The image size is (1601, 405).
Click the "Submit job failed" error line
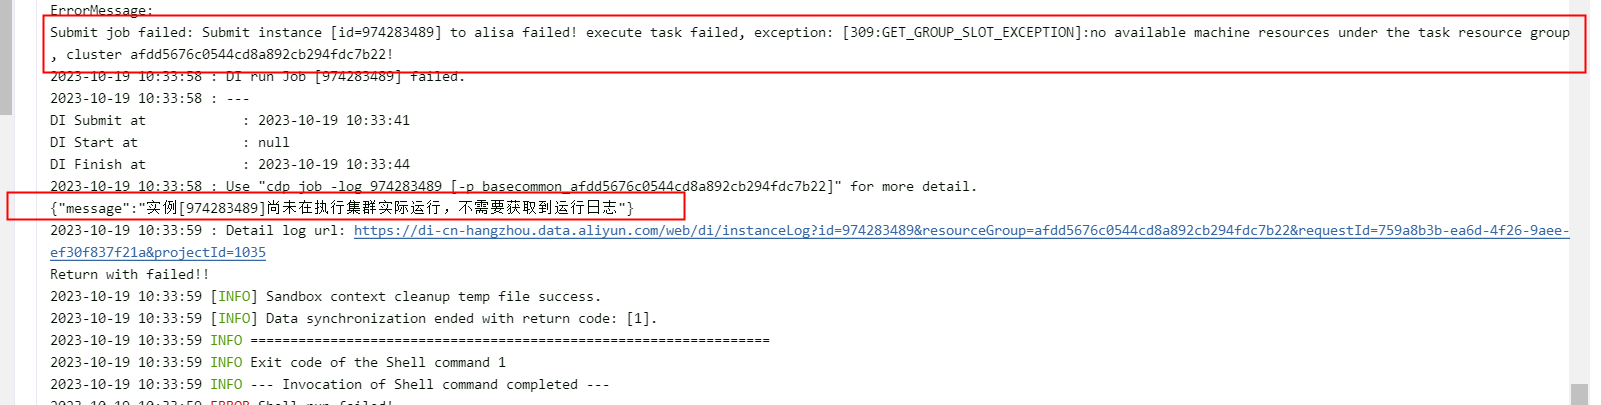pyautogui.click(x=810, y=33)
